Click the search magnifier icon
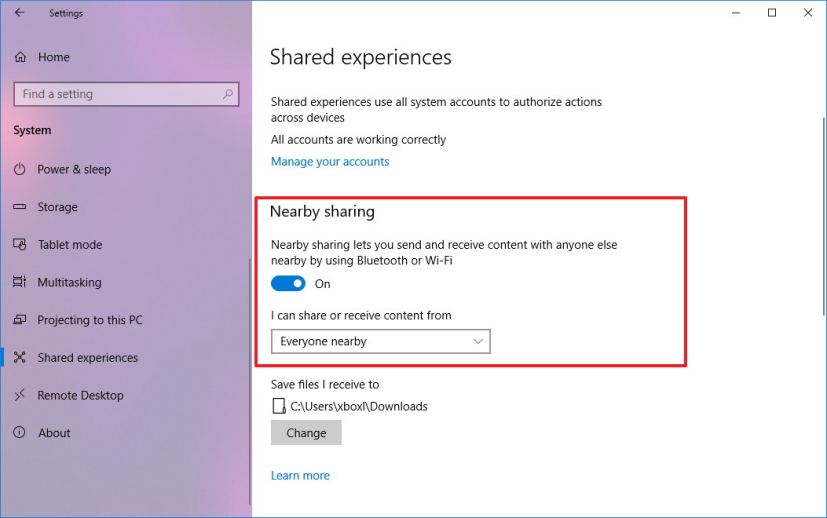 coord(228,94)
